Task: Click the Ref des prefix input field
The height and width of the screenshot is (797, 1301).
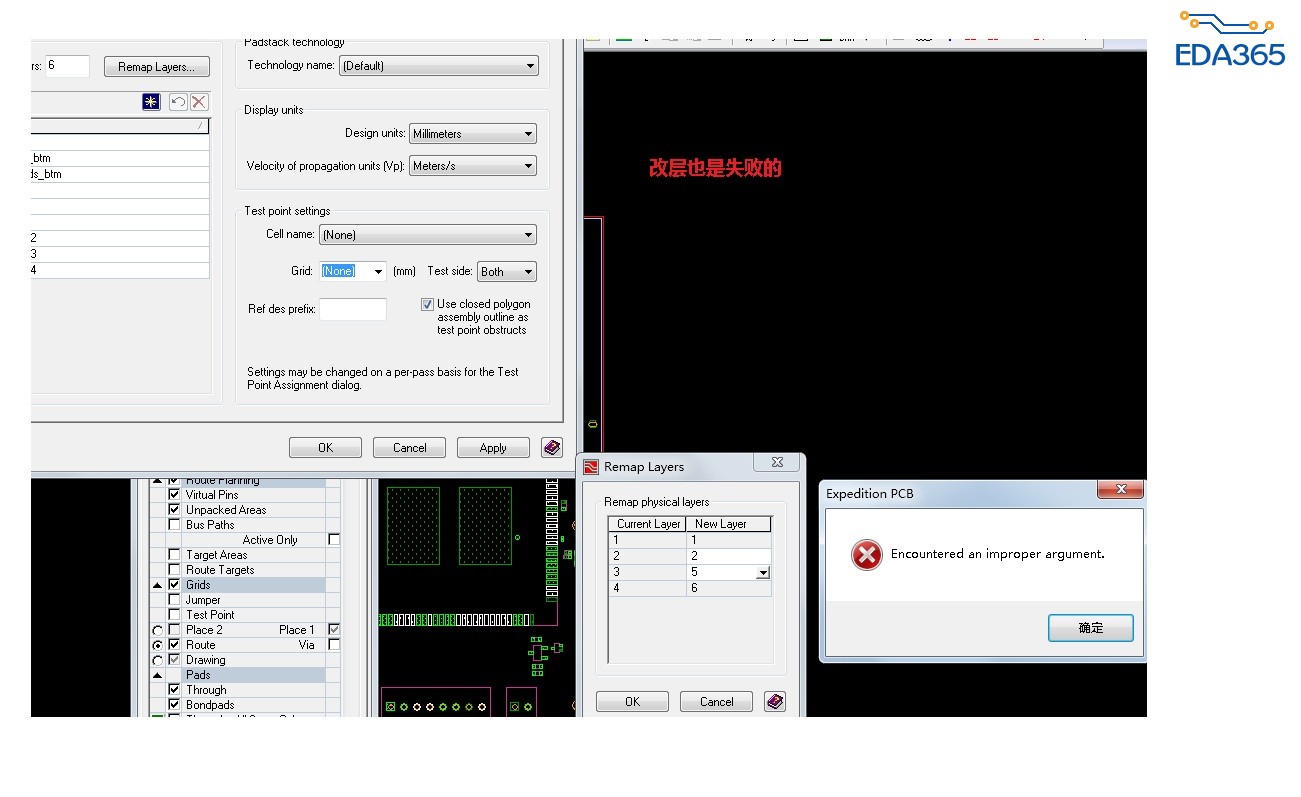Action: [352, 310]
